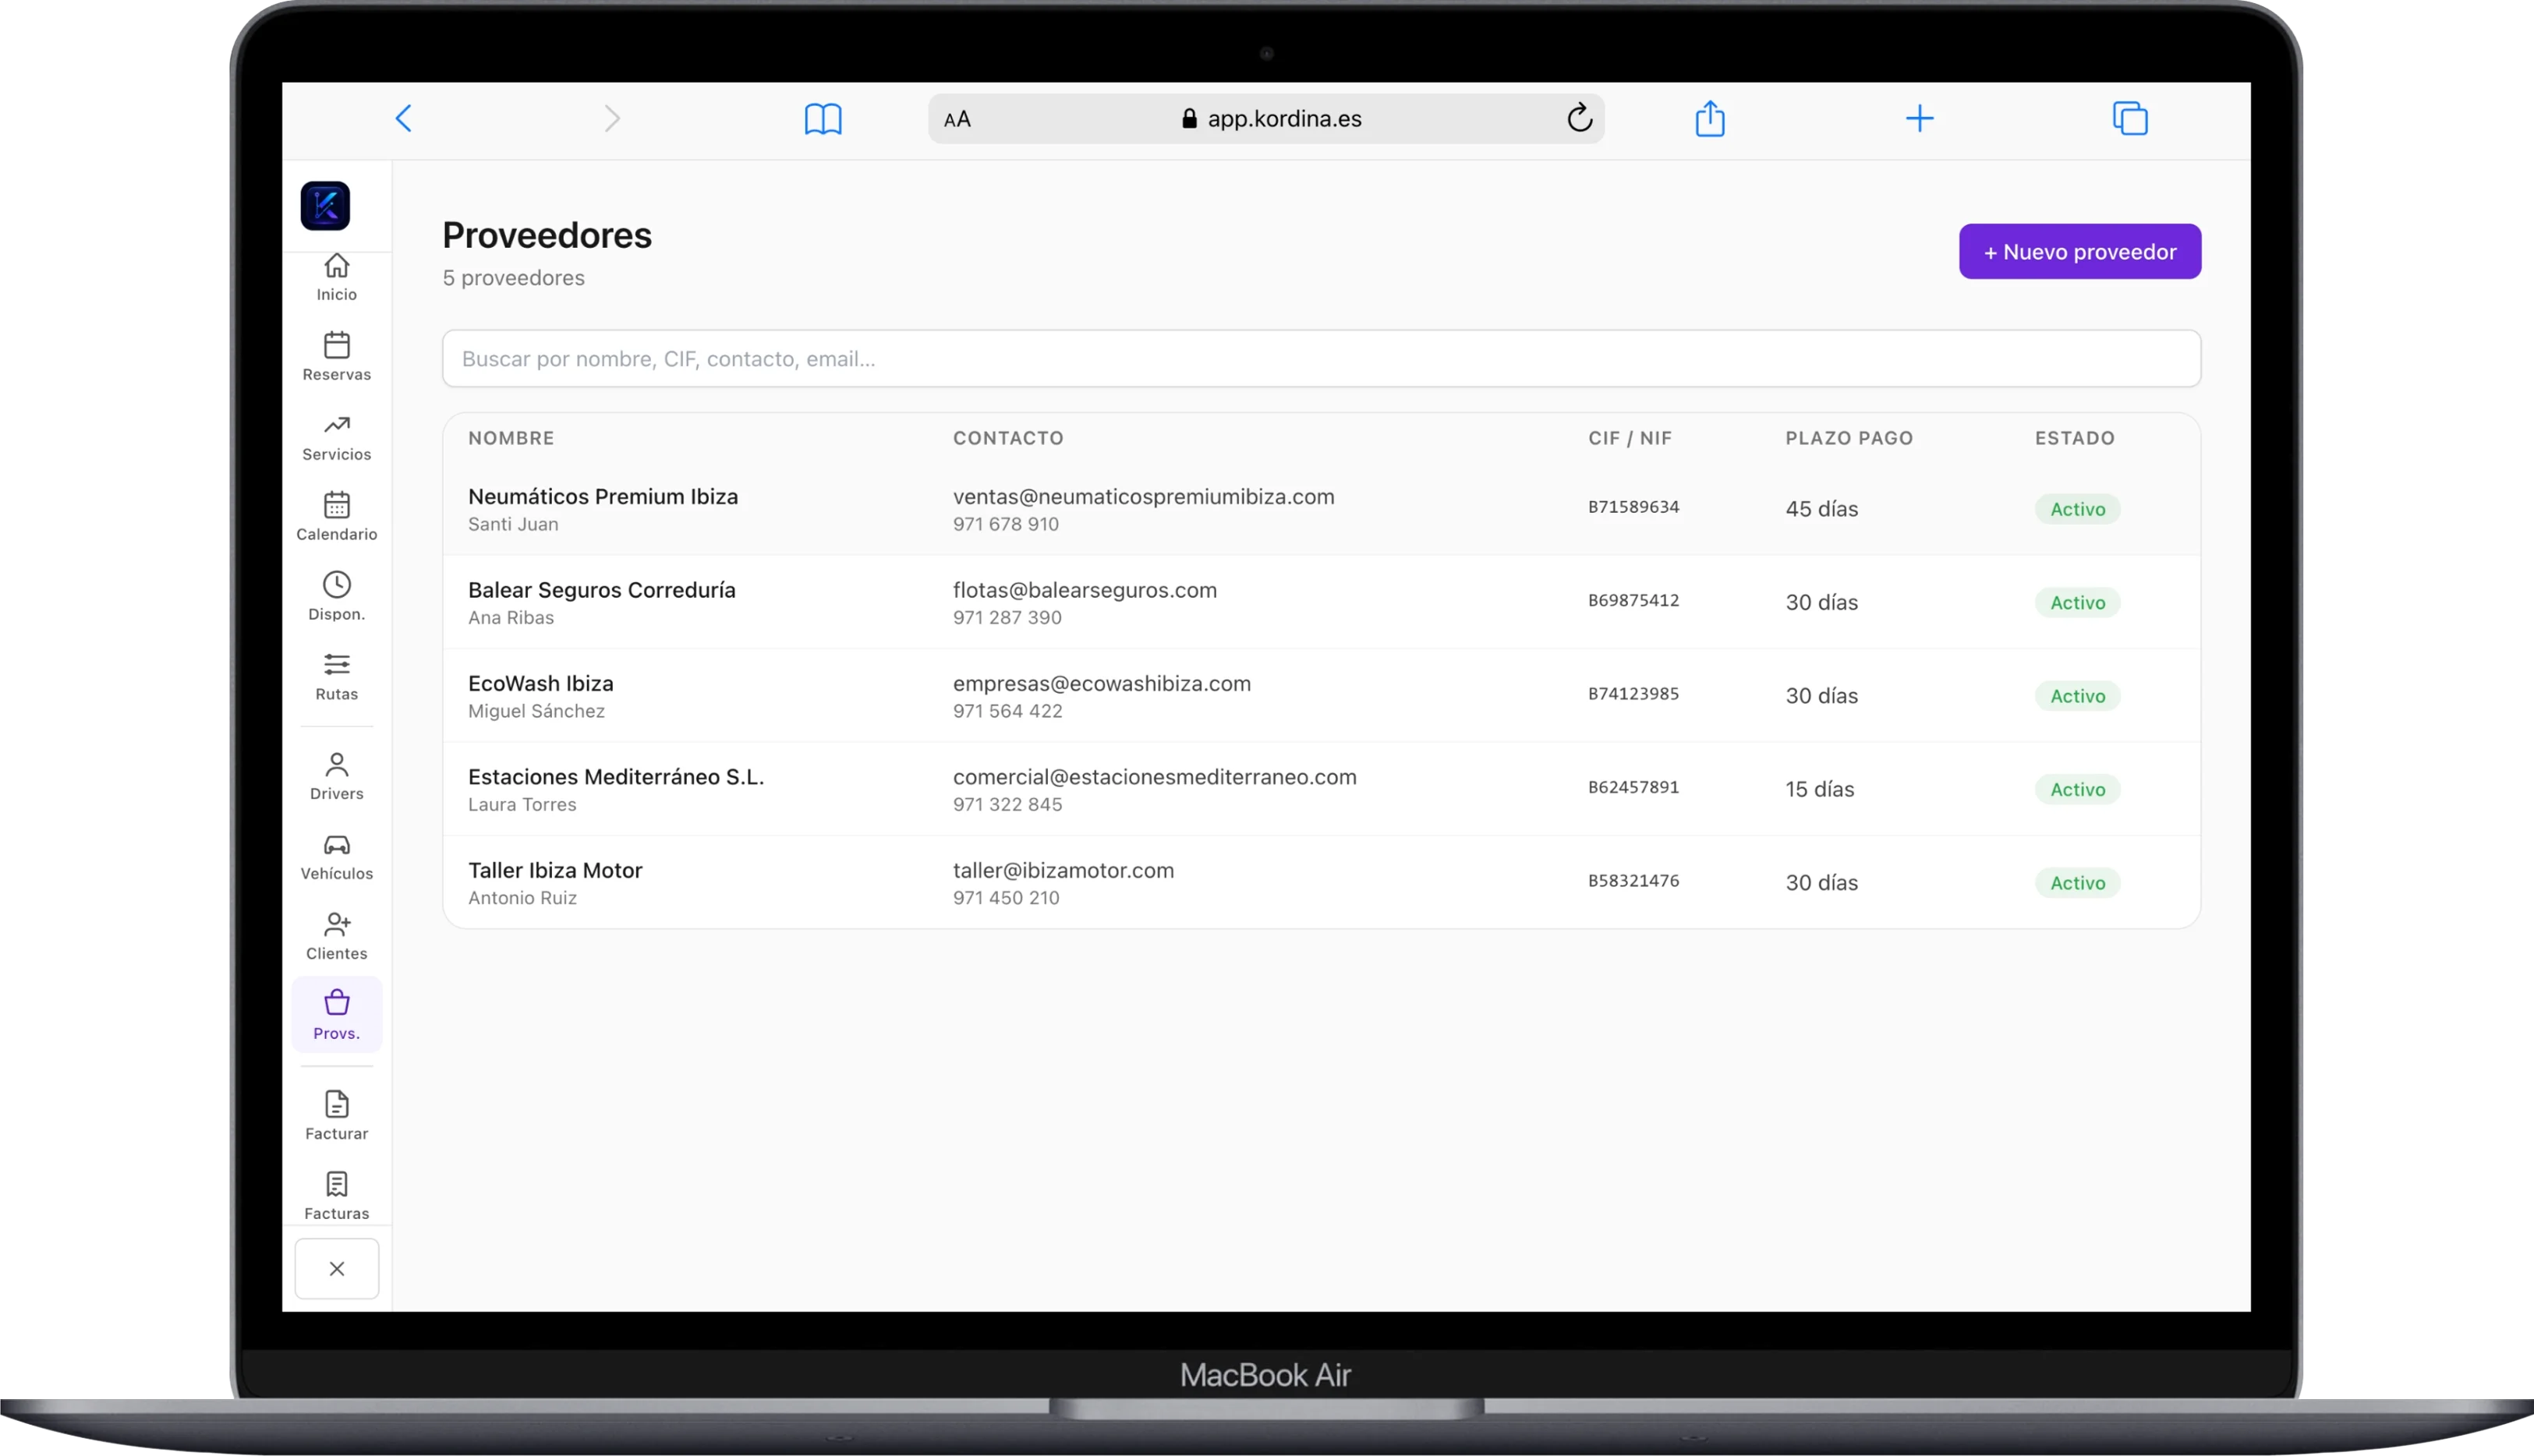Screen dimensions: 2534x1456
Task: Open the Facturar section
Action: [x=337, y=1116]
